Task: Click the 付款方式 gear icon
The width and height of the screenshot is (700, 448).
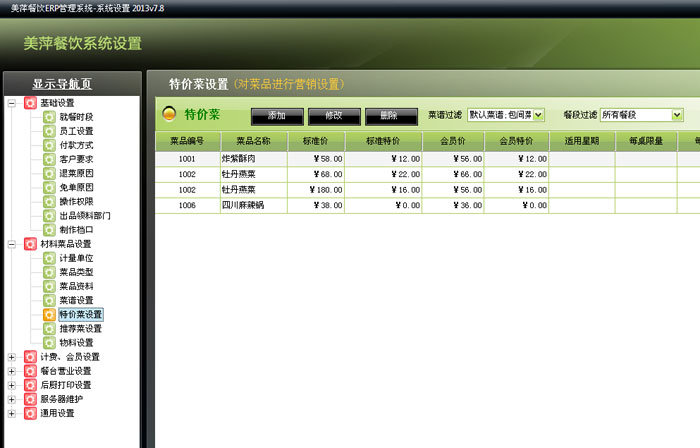Action: (x=49, y=145)
